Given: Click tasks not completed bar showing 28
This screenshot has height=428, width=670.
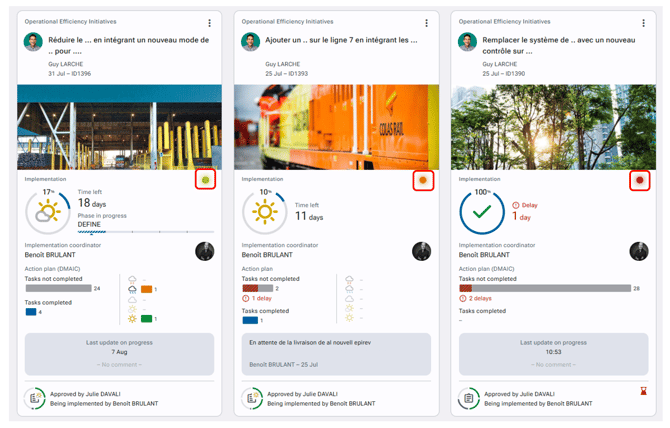Looking at the screenshot, I should [545, 288].
